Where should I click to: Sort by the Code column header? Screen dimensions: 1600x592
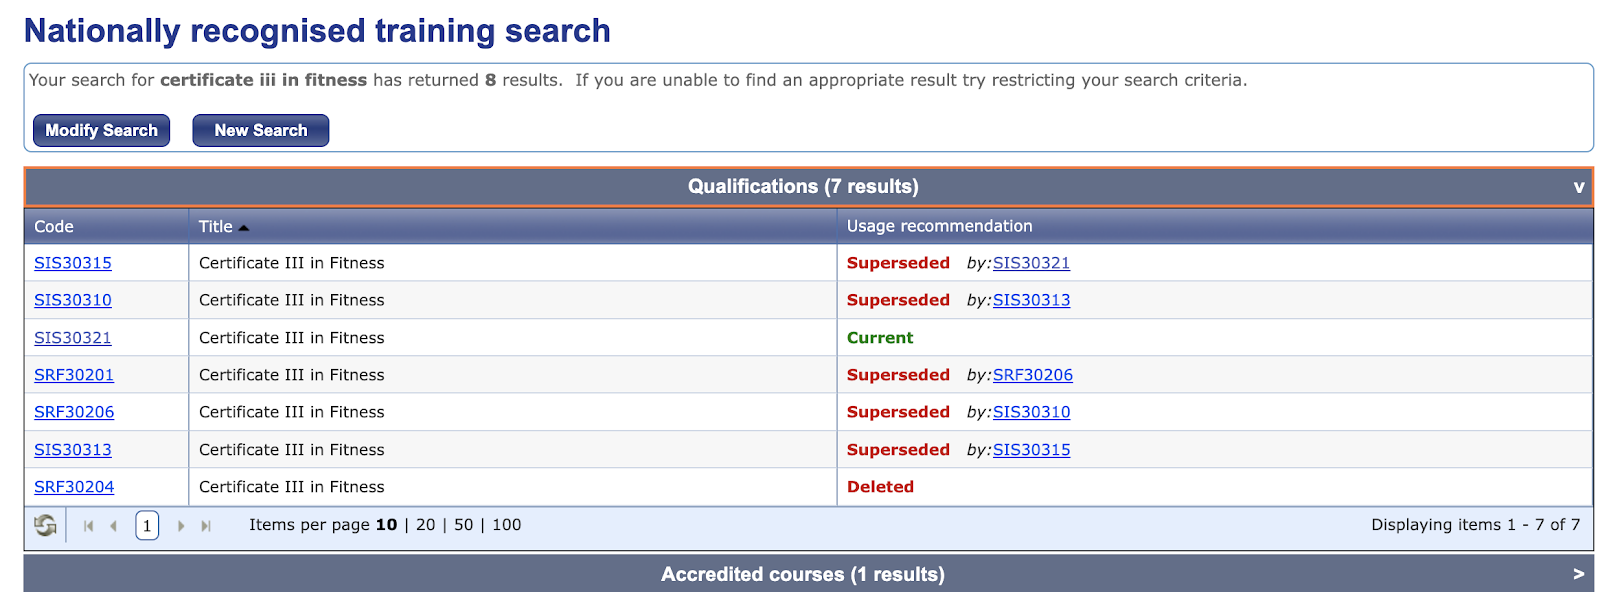click(x=54, y=227)
